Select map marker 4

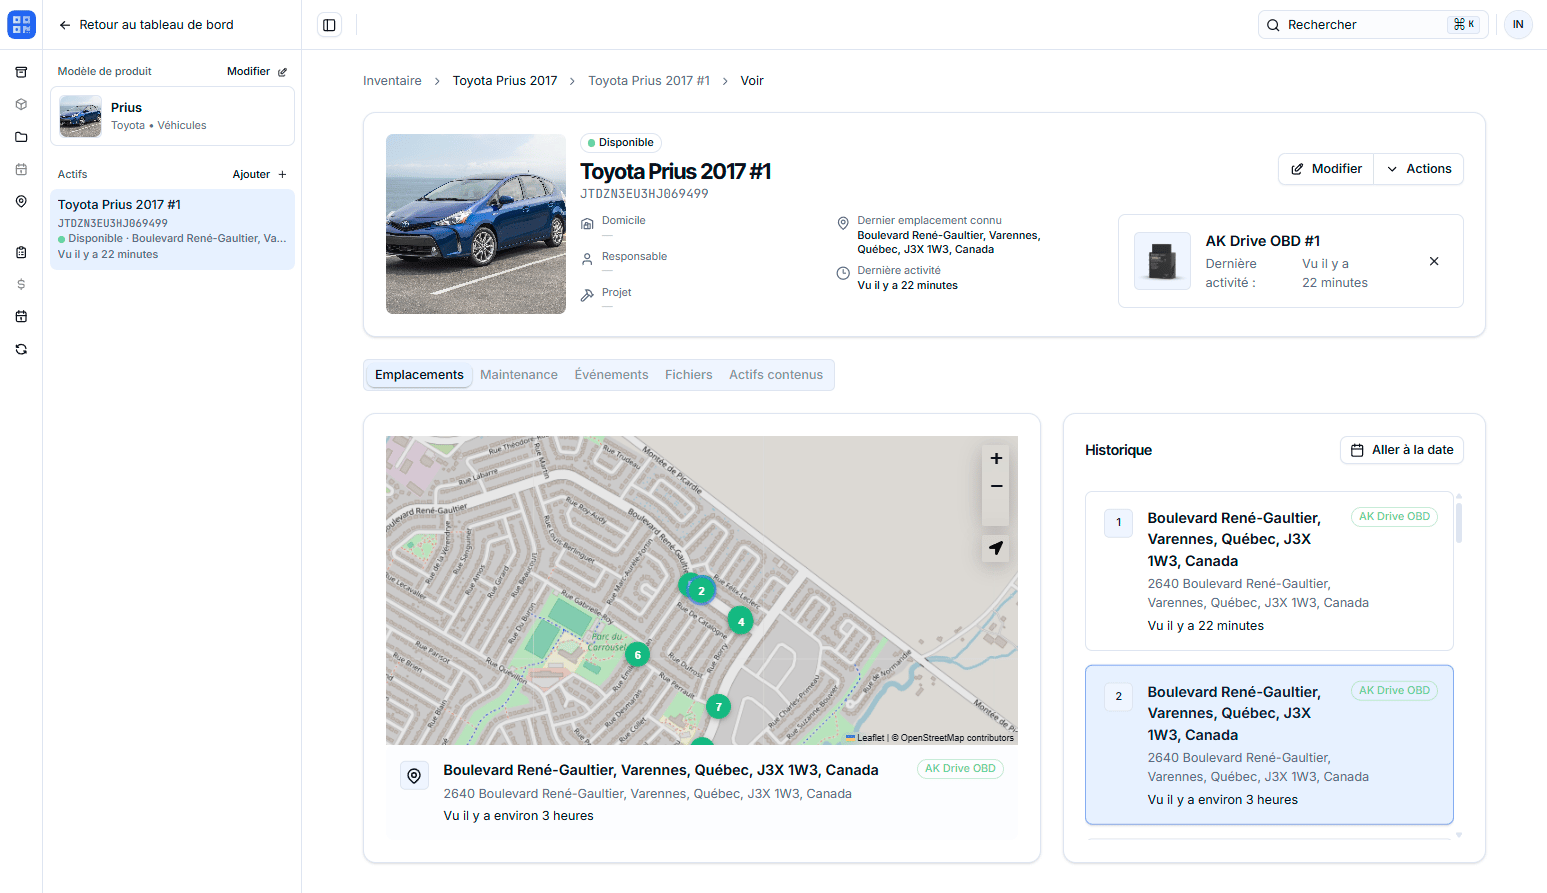741,622
